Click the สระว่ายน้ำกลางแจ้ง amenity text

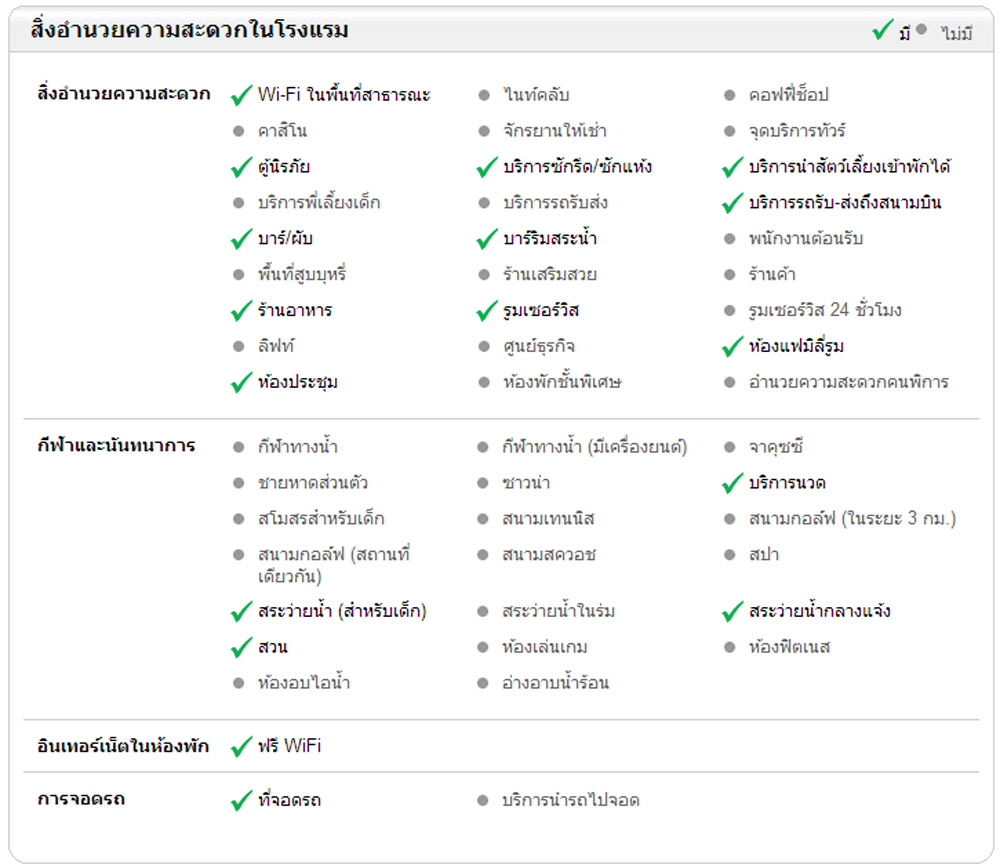pos(820,611)
